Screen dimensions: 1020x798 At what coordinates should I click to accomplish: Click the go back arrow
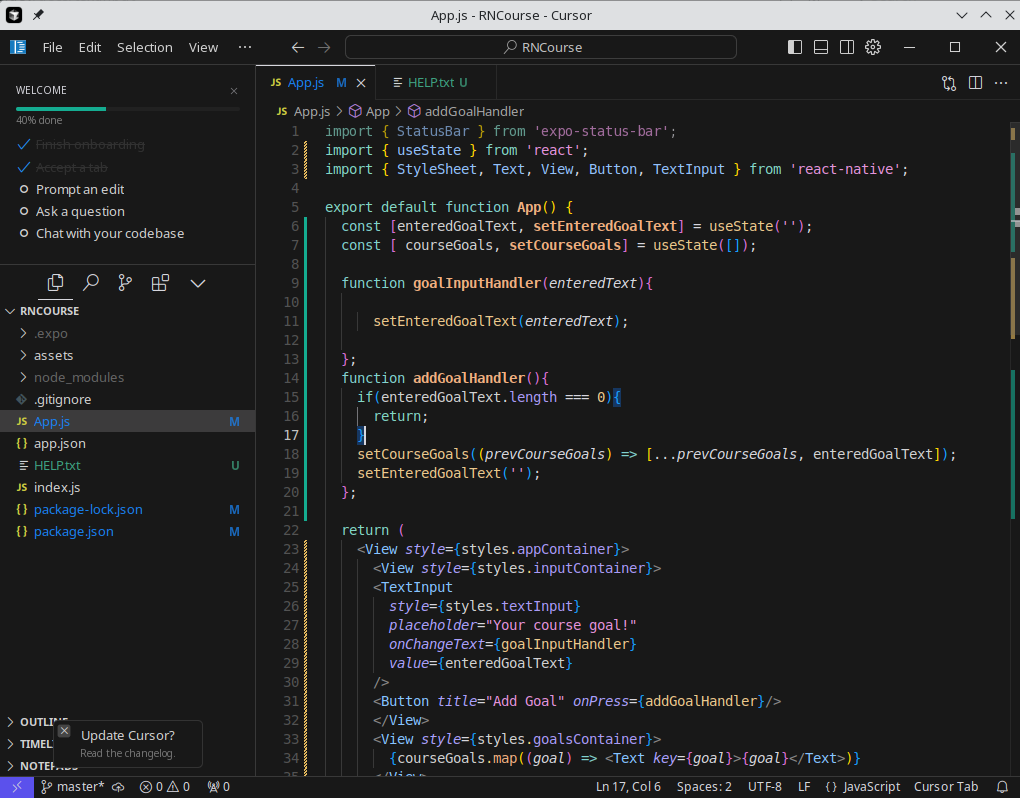tap(297, 47)
